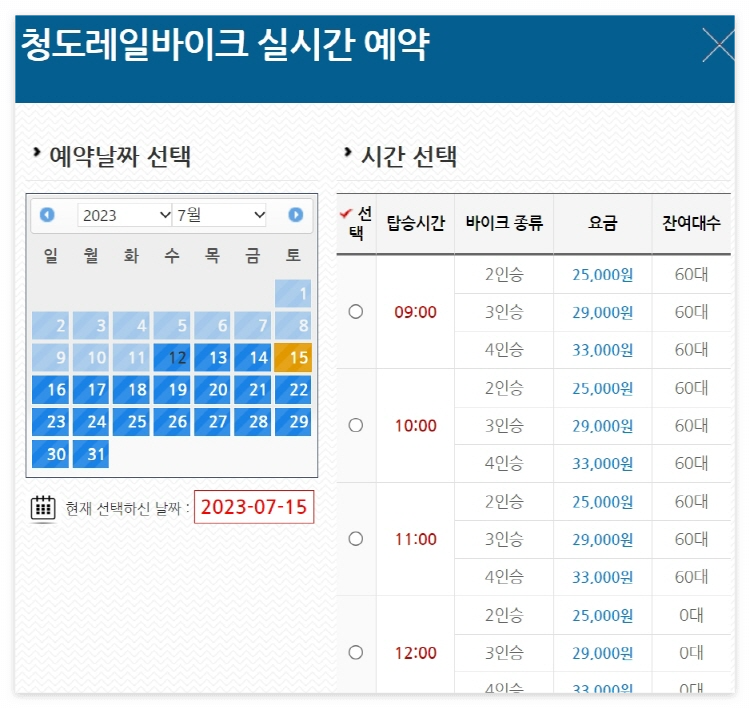Open the 2023 year dropdown

[125, 215]
